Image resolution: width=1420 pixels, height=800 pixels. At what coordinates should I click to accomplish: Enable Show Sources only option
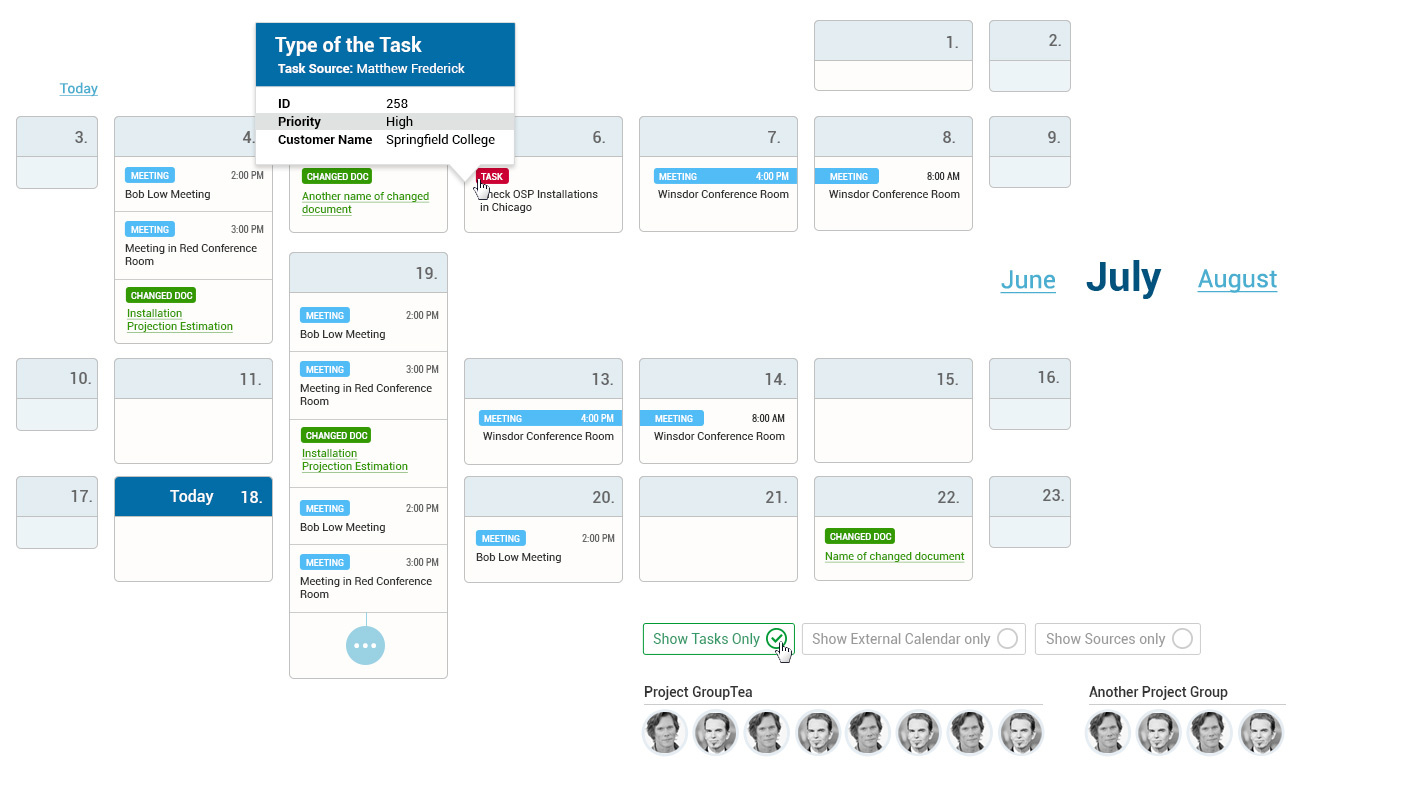[x=1182, y=639]
